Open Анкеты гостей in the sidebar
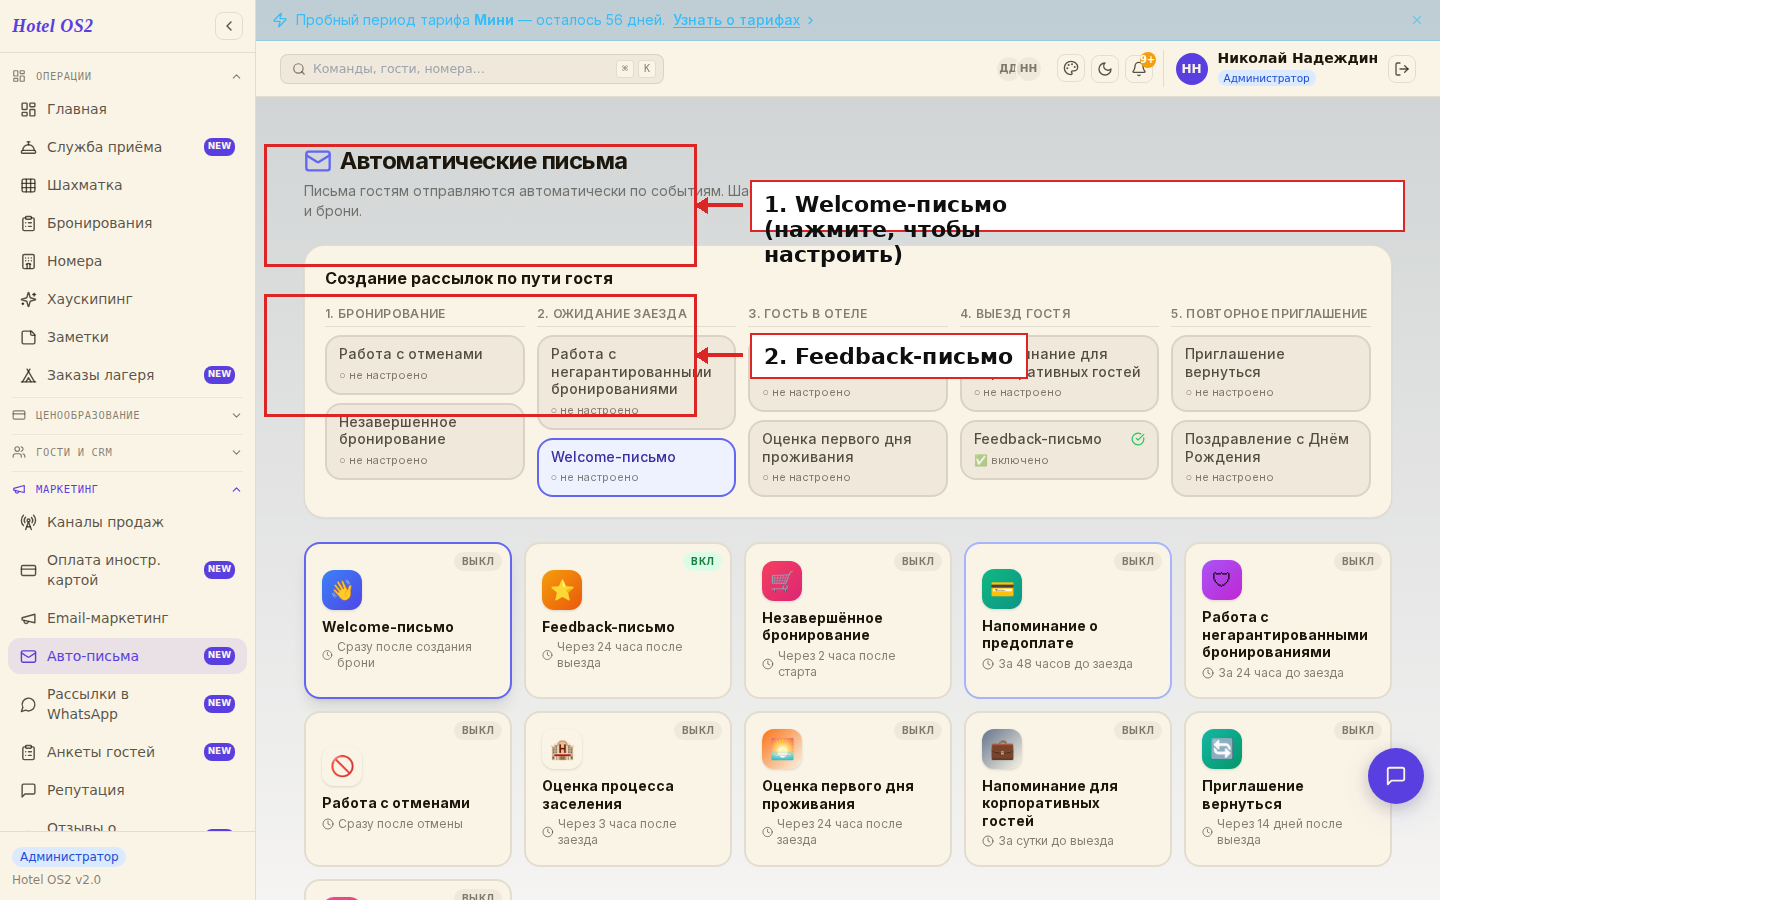 click(x=127, y=752)
